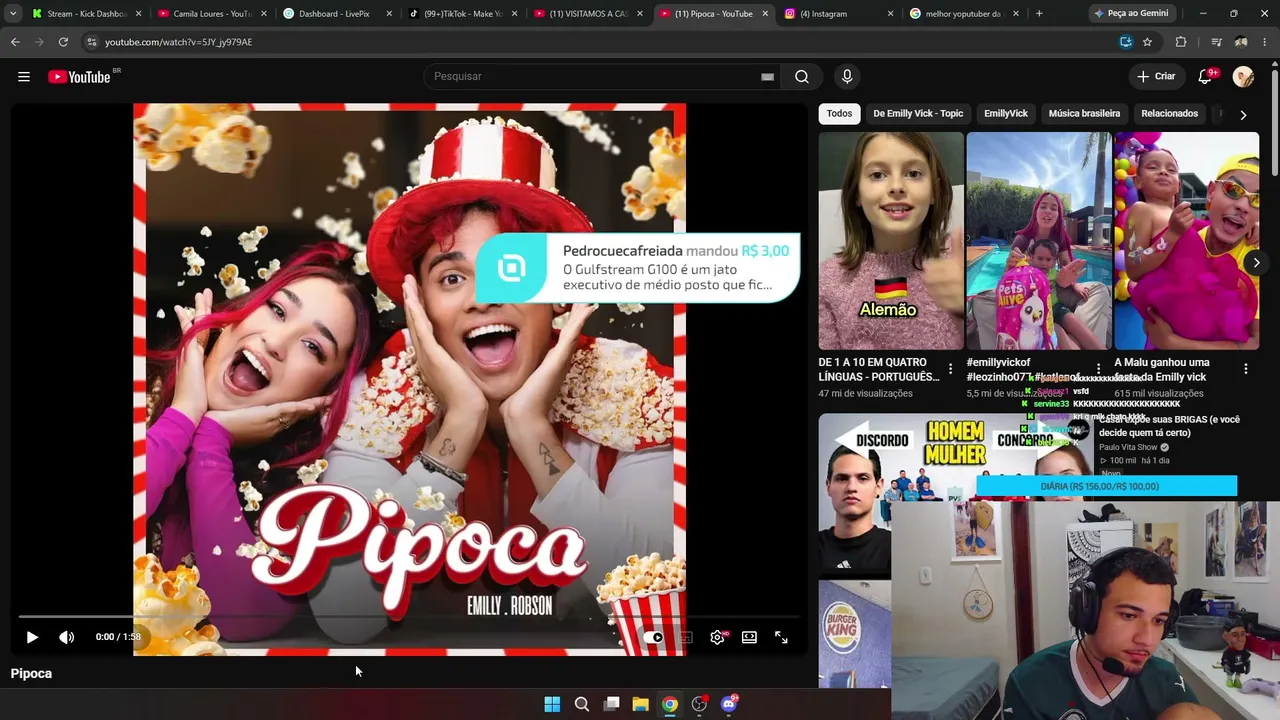Image resolution: width=1280 pixels, height=720 pixels.
Task: Seek on the video progress bar
Action: coord(410,617)
